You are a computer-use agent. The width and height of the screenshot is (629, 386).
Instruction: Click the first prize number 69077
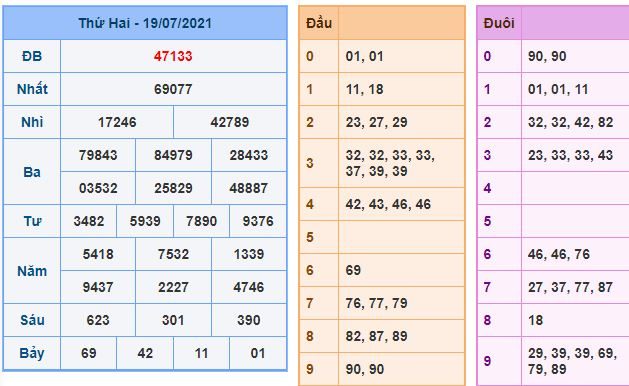(173, 89)
